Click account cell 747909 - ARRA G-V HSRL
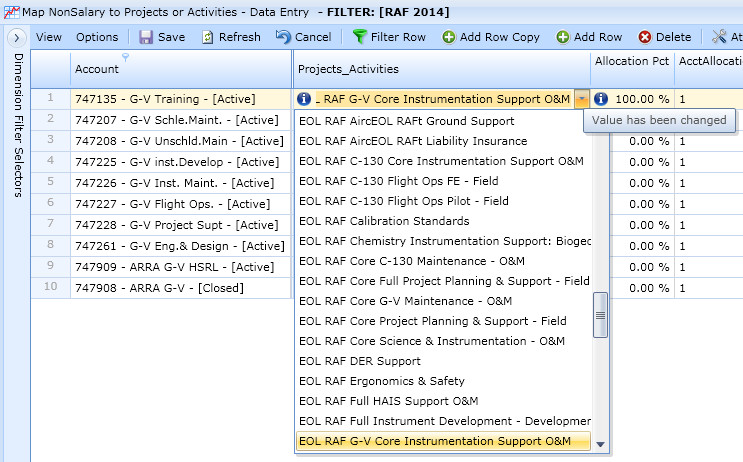Screen dimensions: 743x462 tap(181, 267)
